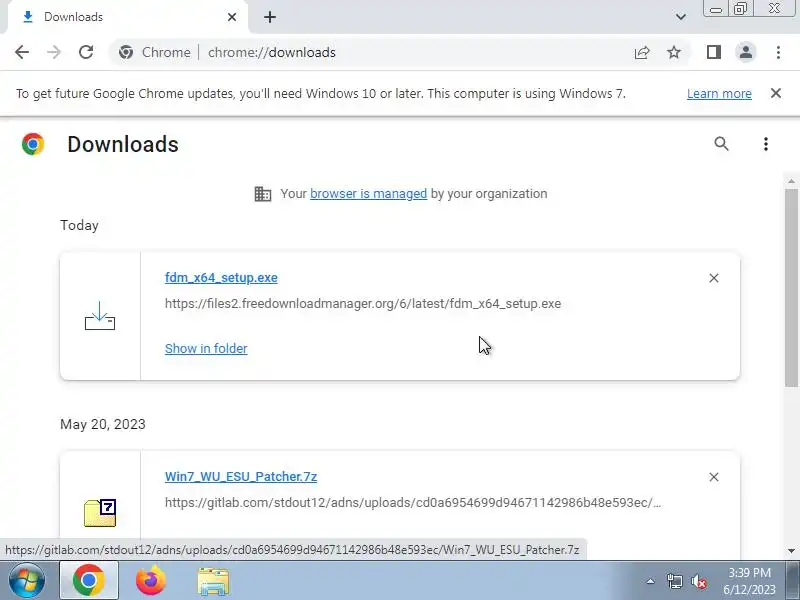This screenshot has height=600, width=800.
Task: Open the Win7_WU_ESU_Patcher.7z file link
Action: (241, 477)
